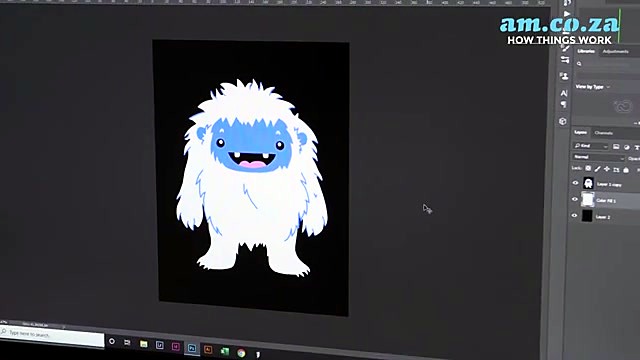This screenshot has width=640, height=360.
Task: Open File Explorer from the taskbar
Action: (x=144, y=344)
